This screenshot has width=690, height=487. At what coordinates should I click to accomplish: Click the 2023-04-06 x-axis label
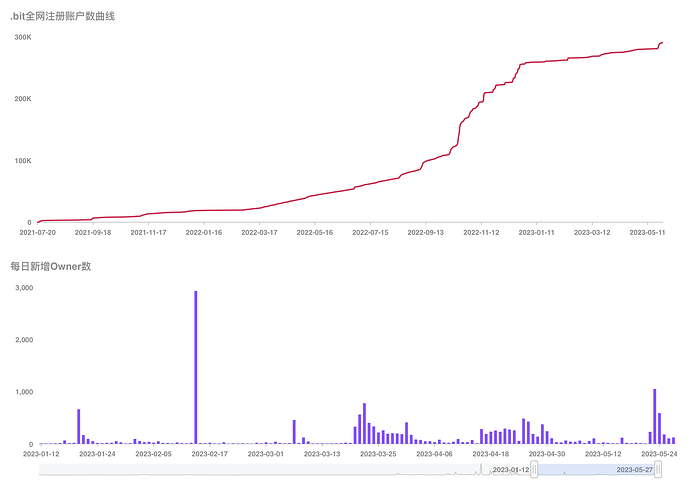[x=434, y=454]
